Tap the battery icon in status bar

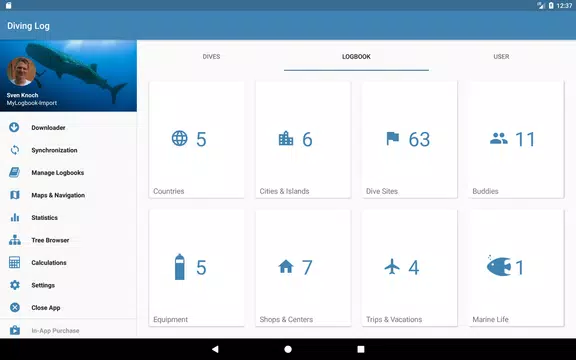551,6
